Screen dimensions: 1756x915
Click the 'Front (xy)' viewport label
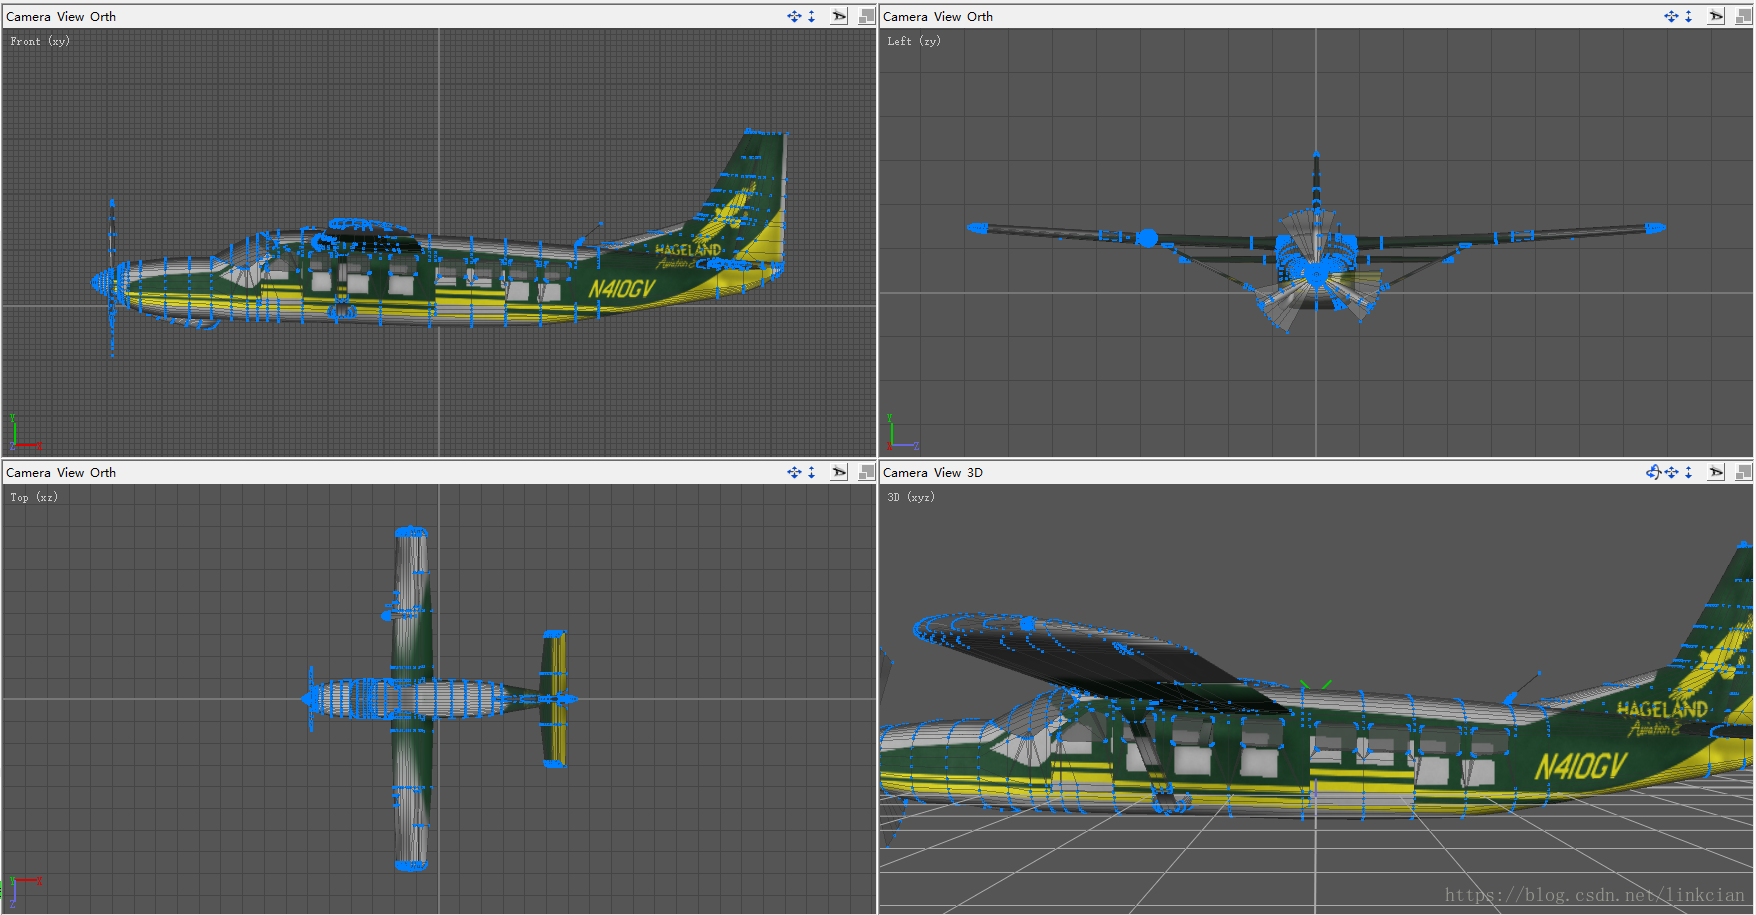[x=40, y=41]
